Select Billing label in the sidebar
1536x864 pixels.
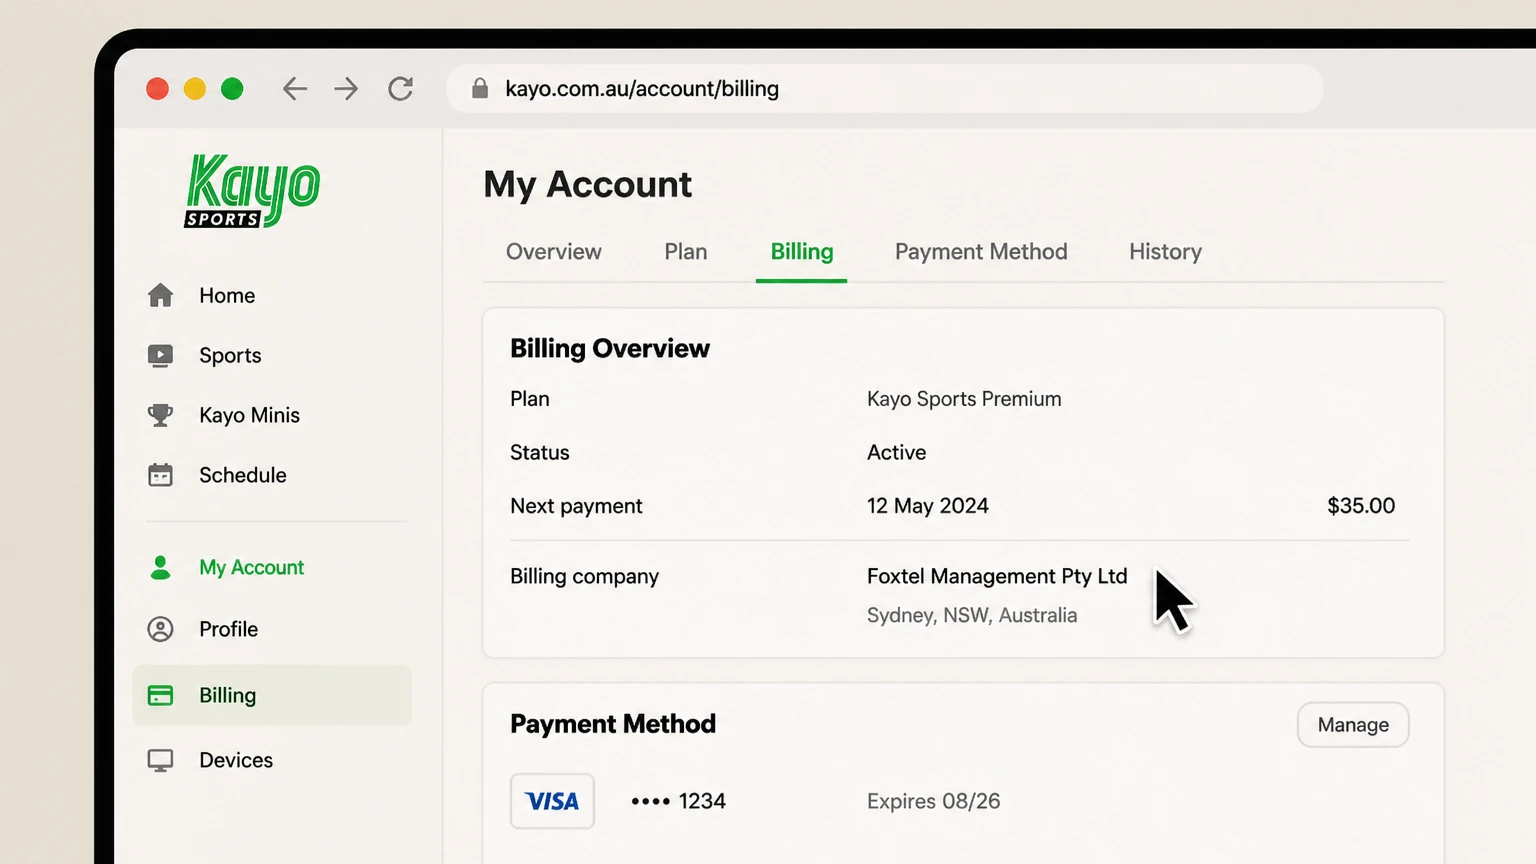click(228, 695)
